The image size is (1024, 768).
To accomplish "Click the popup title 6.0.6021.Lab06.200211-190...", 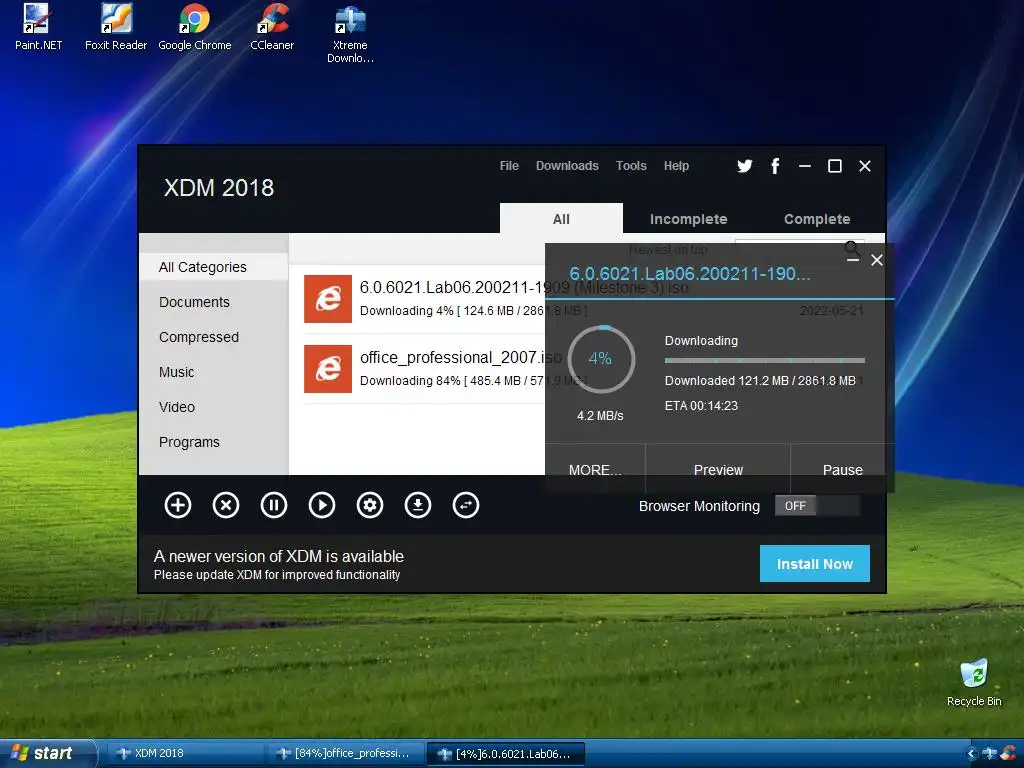I will point(690,274).
